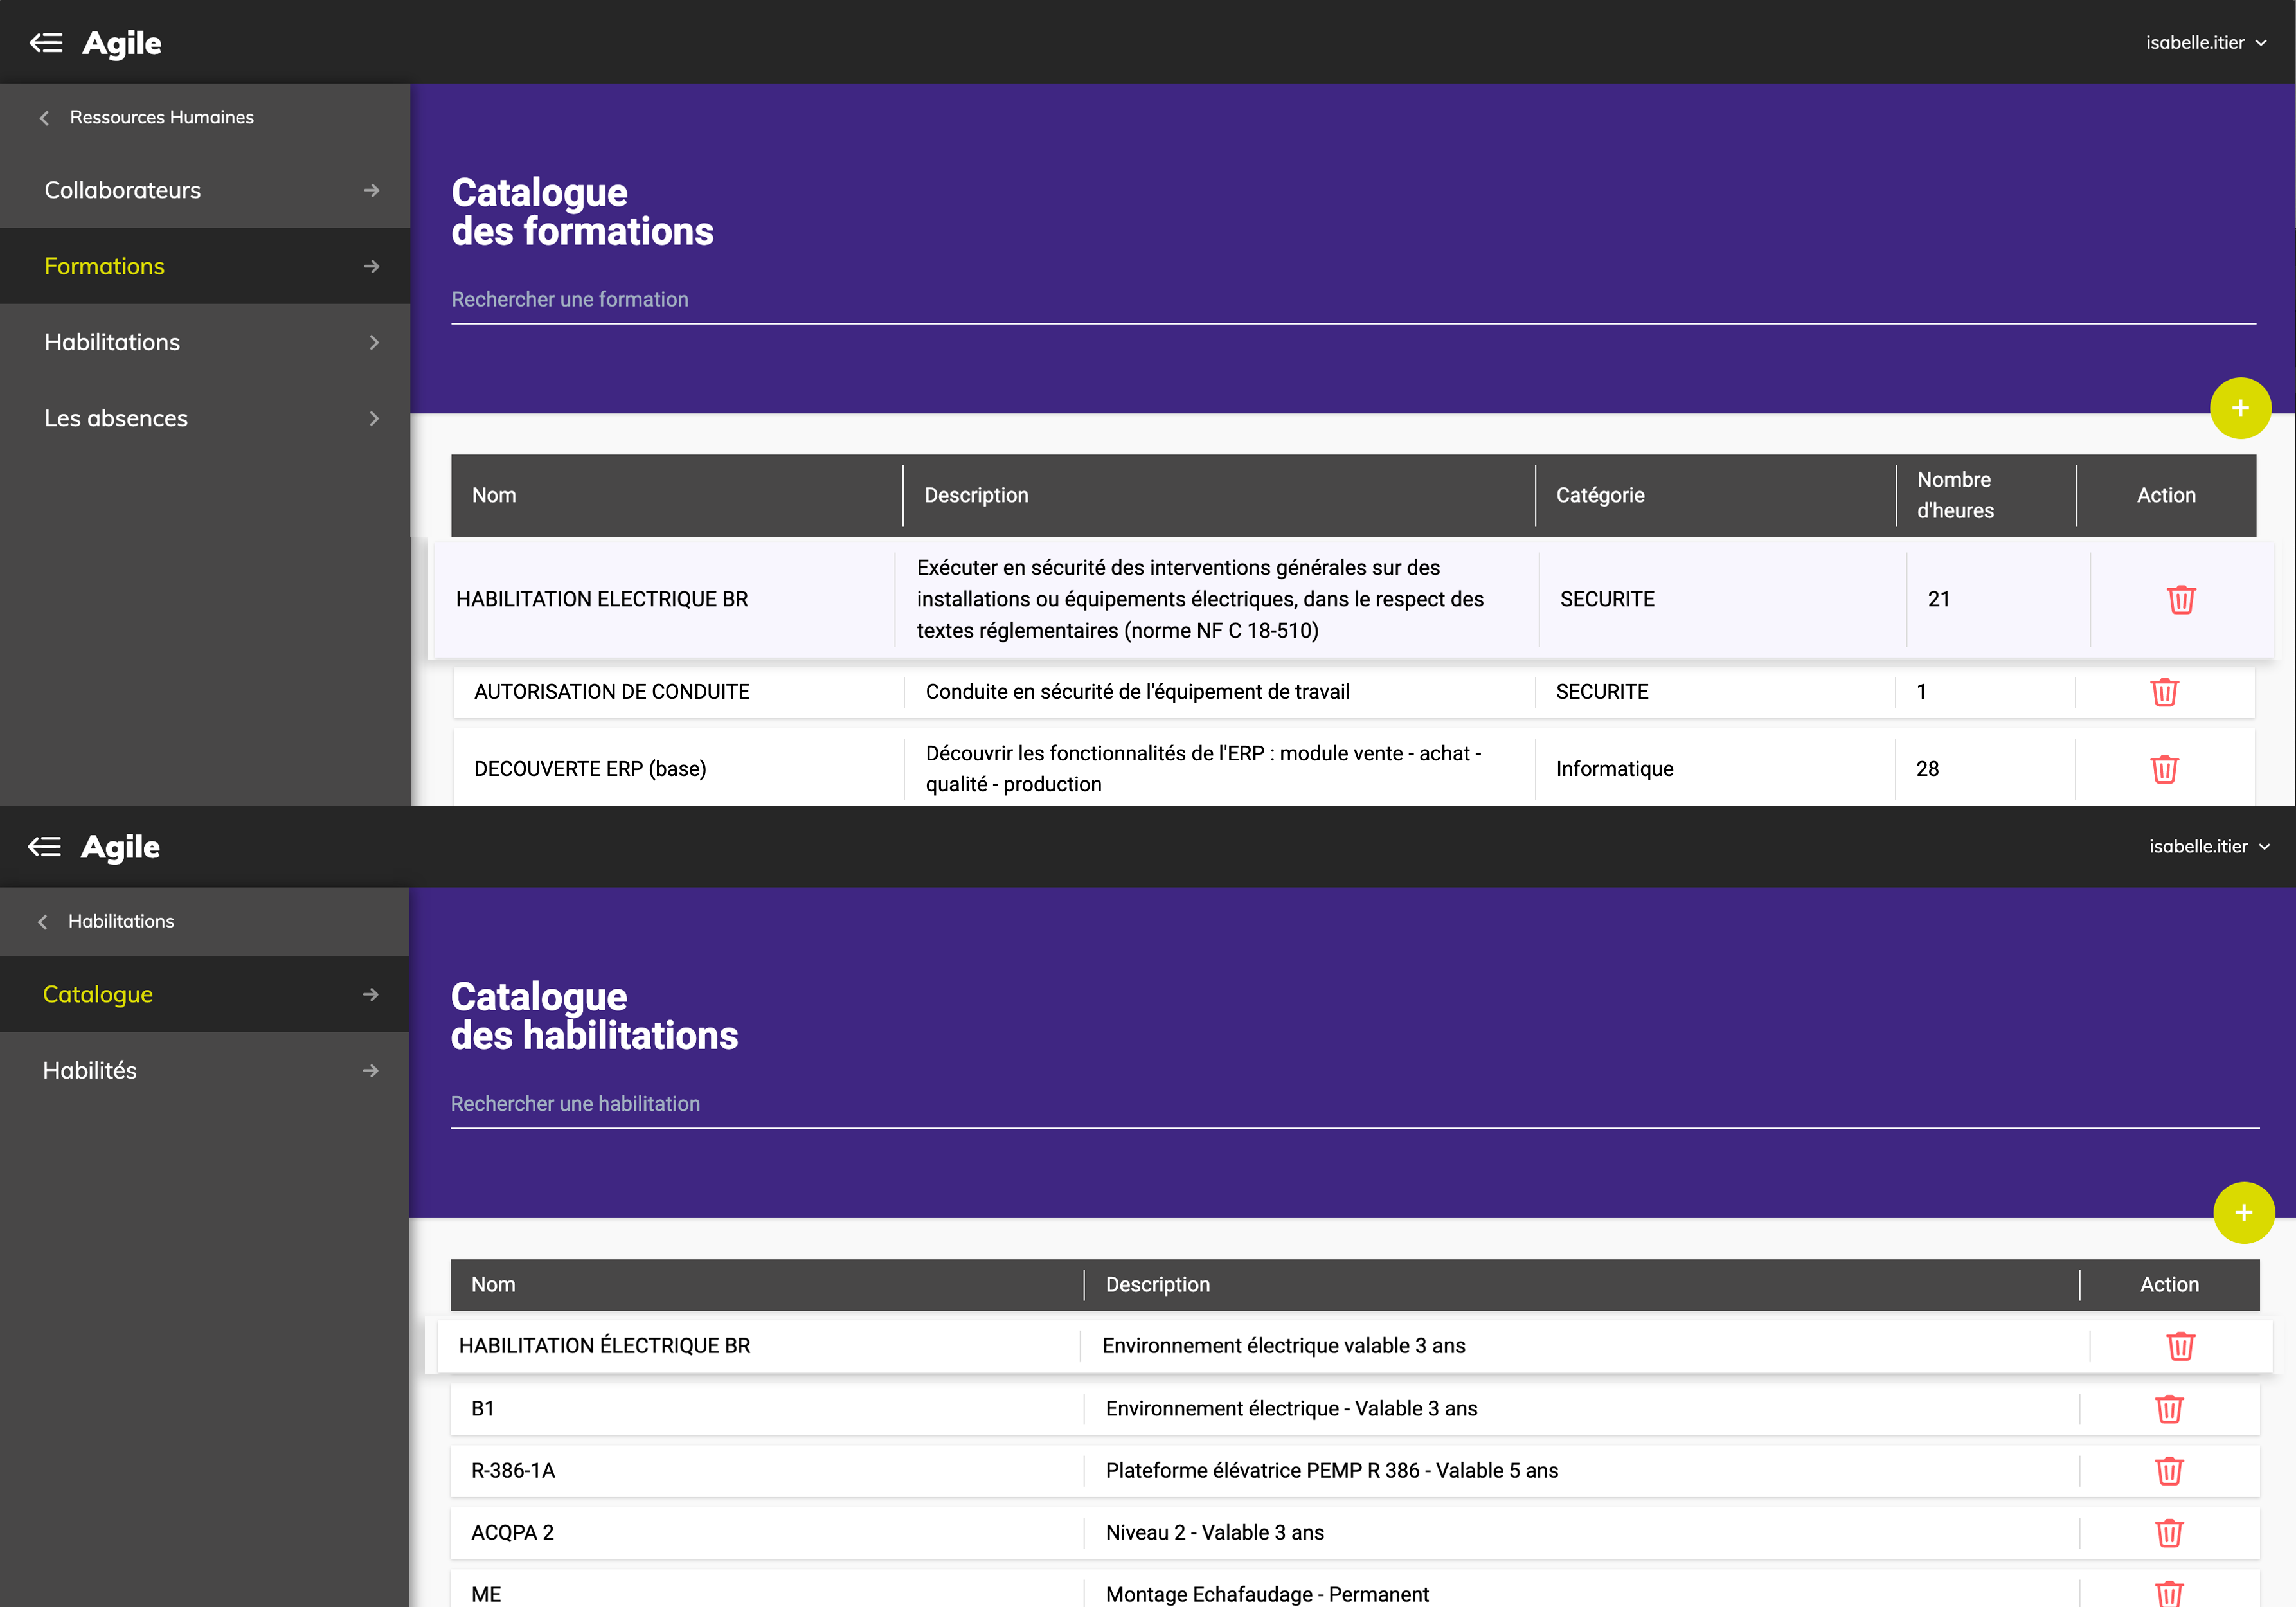Click arrow next to Formations

pyautogui.click(x=371, y=266)
